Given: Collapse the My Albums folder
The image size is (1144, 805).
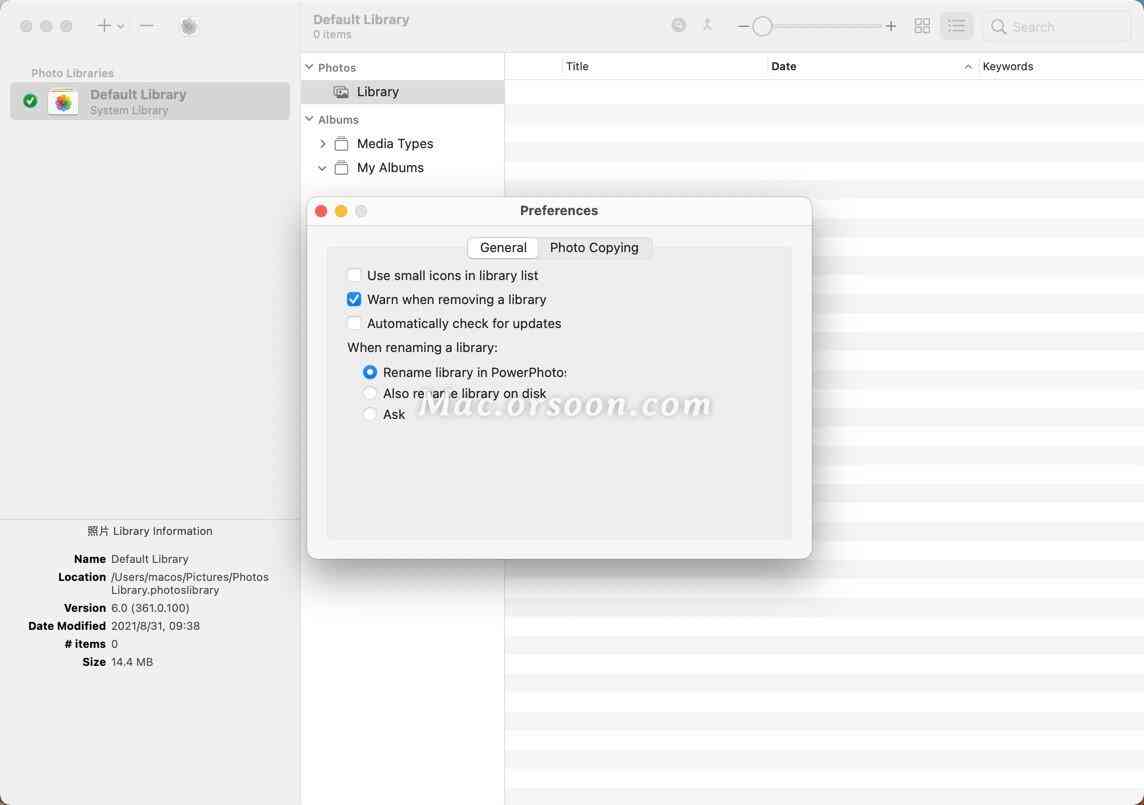Looking at the screenshot, I should tap(322, 168).
